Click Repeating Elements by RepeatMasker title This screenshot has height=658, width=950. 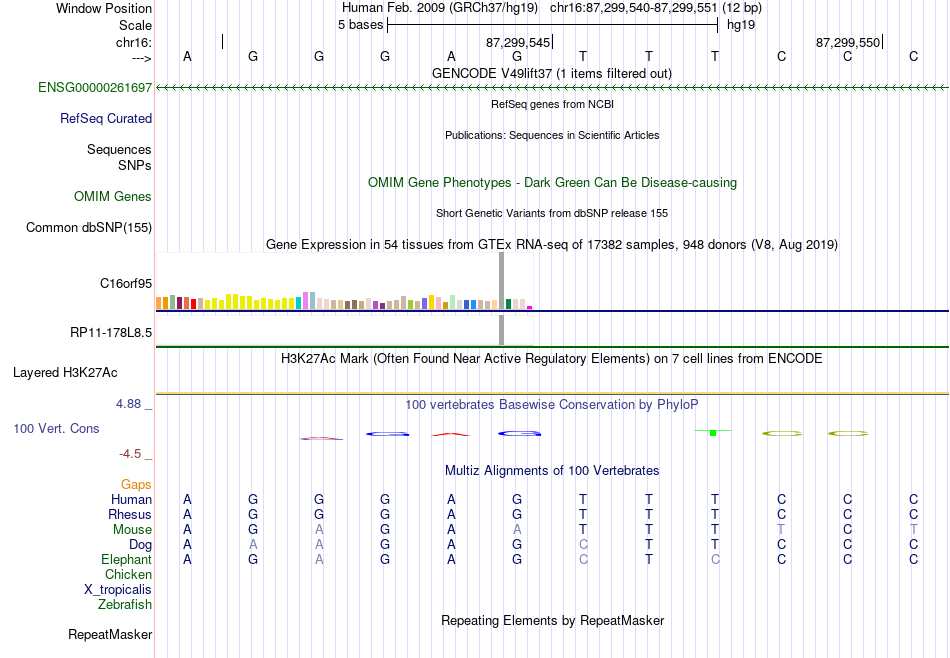click(553, 620)
